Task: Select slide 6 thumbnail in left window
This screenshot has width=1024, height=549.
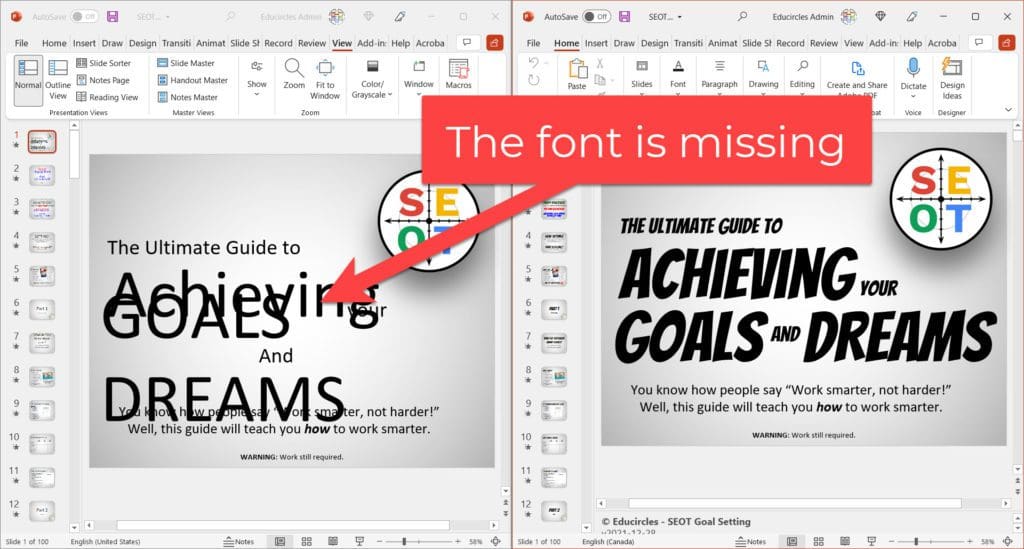Action: pyautogui.click(x=42, y=309)
